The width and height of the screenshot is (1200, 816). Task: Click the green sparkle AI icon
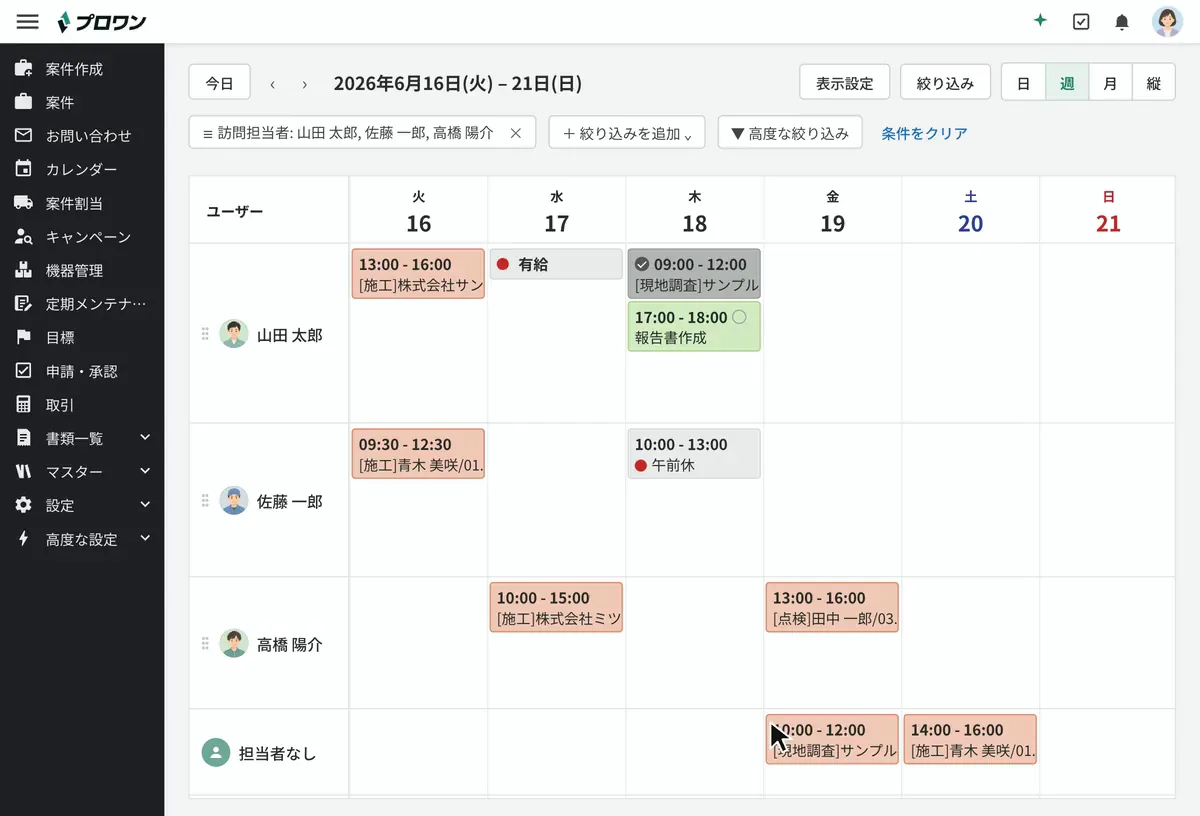click(1040, 21)
